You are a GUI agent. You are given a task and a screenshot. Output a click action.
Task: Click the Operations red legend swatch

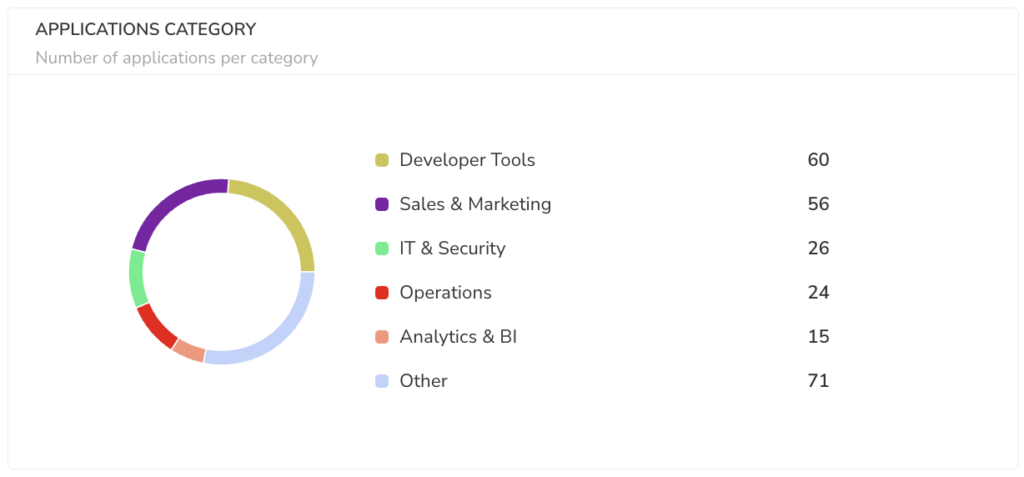click(382, 293)
